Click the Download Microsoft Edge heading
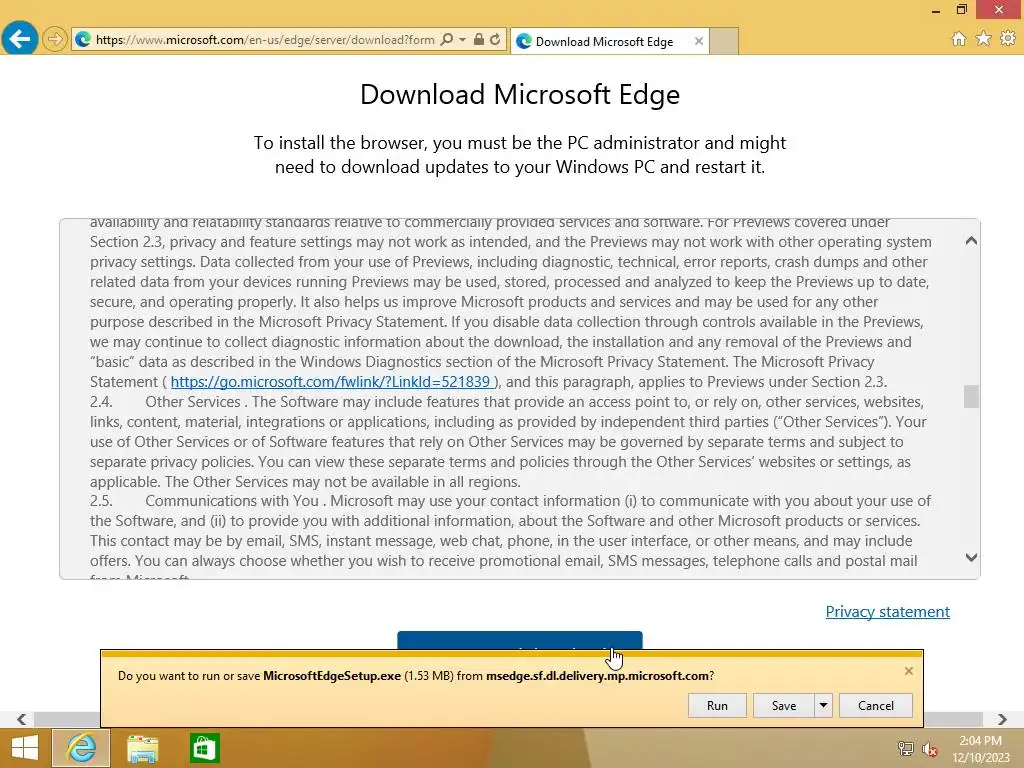 tap(520, 95)
